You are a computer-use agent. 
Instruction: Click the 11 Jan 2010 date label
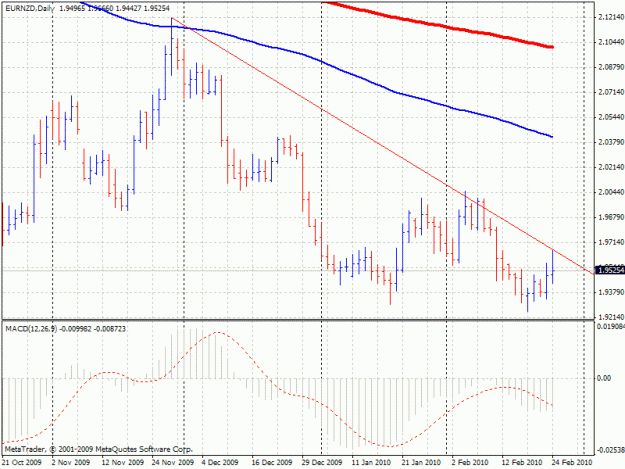(371, 462)
